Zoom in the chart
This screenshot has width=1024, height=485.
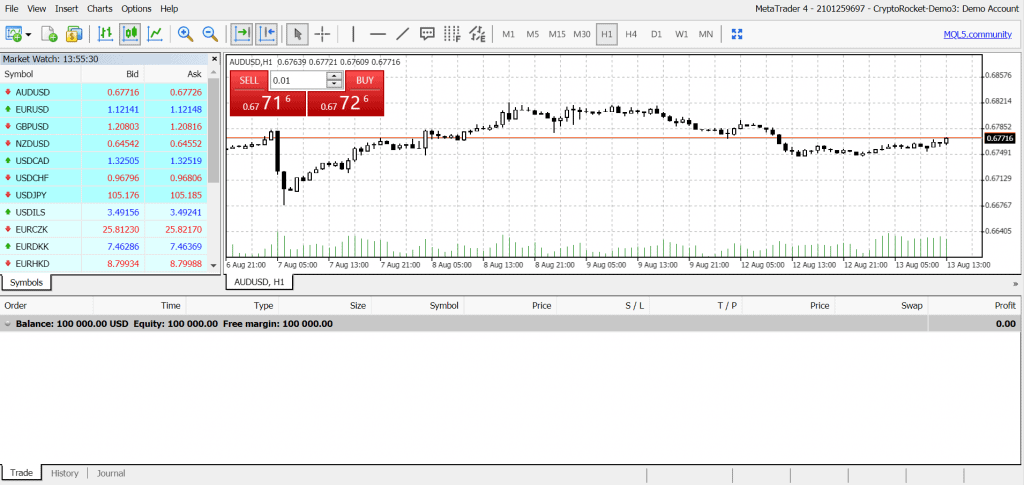(x=185, y=33)
